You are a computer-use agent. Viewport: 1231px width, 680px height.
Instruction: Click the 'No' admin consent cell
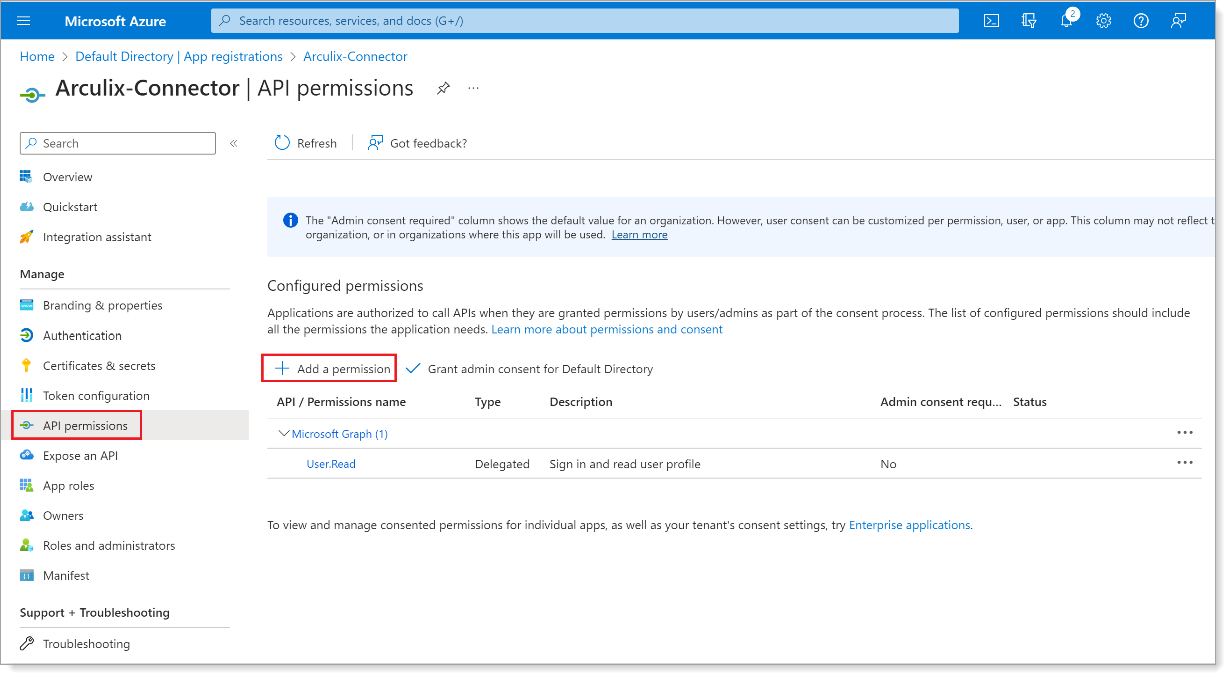tap(888, 464)
